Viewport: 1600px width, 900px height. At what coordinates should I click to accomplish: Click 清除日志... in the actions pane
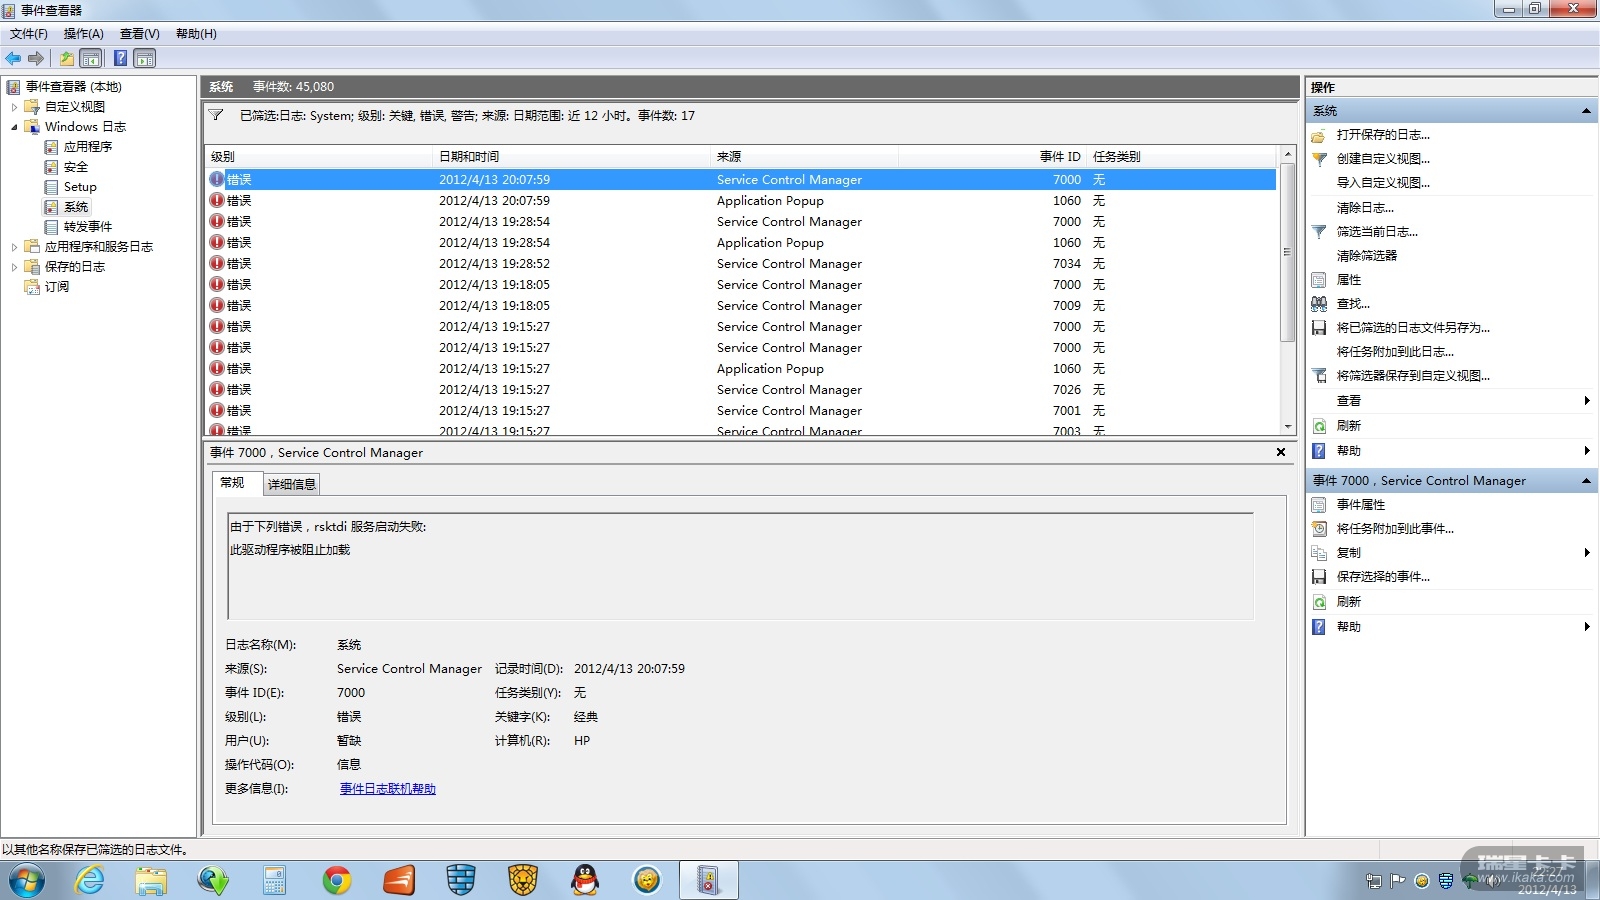click(1365, 208)
